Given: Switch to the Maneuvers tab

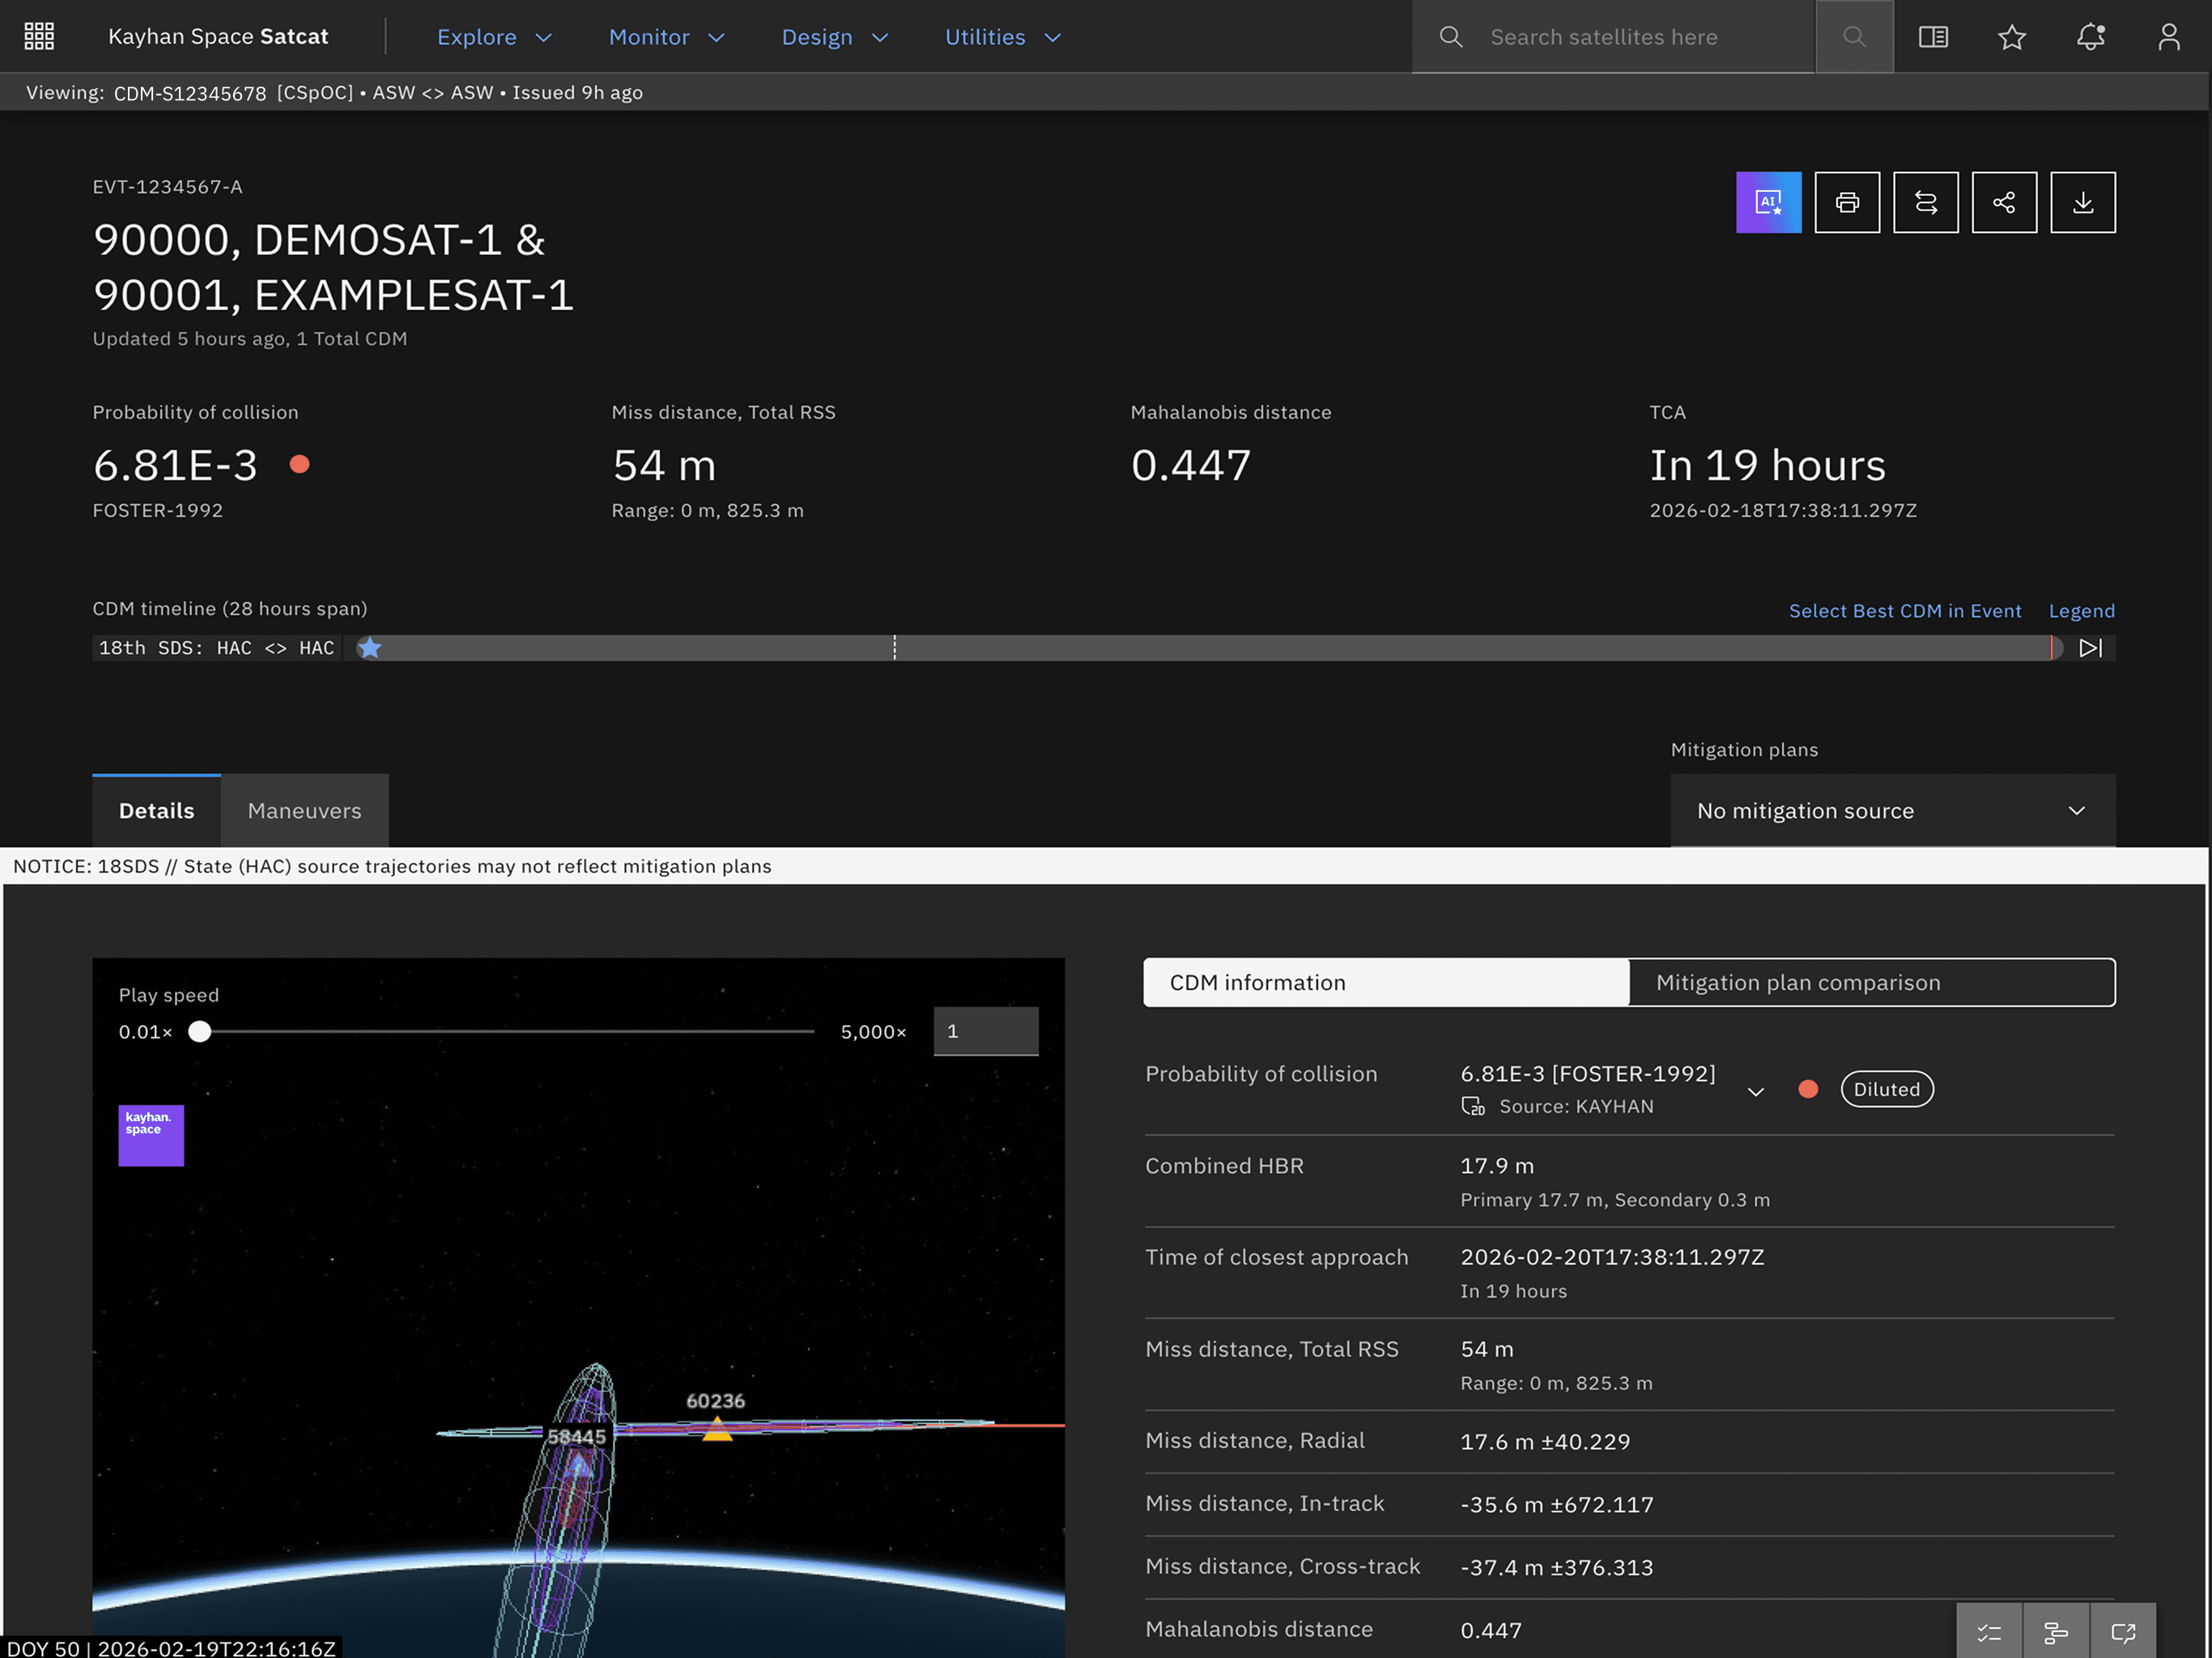Looking at the screenshot, I should click(304, 810).
